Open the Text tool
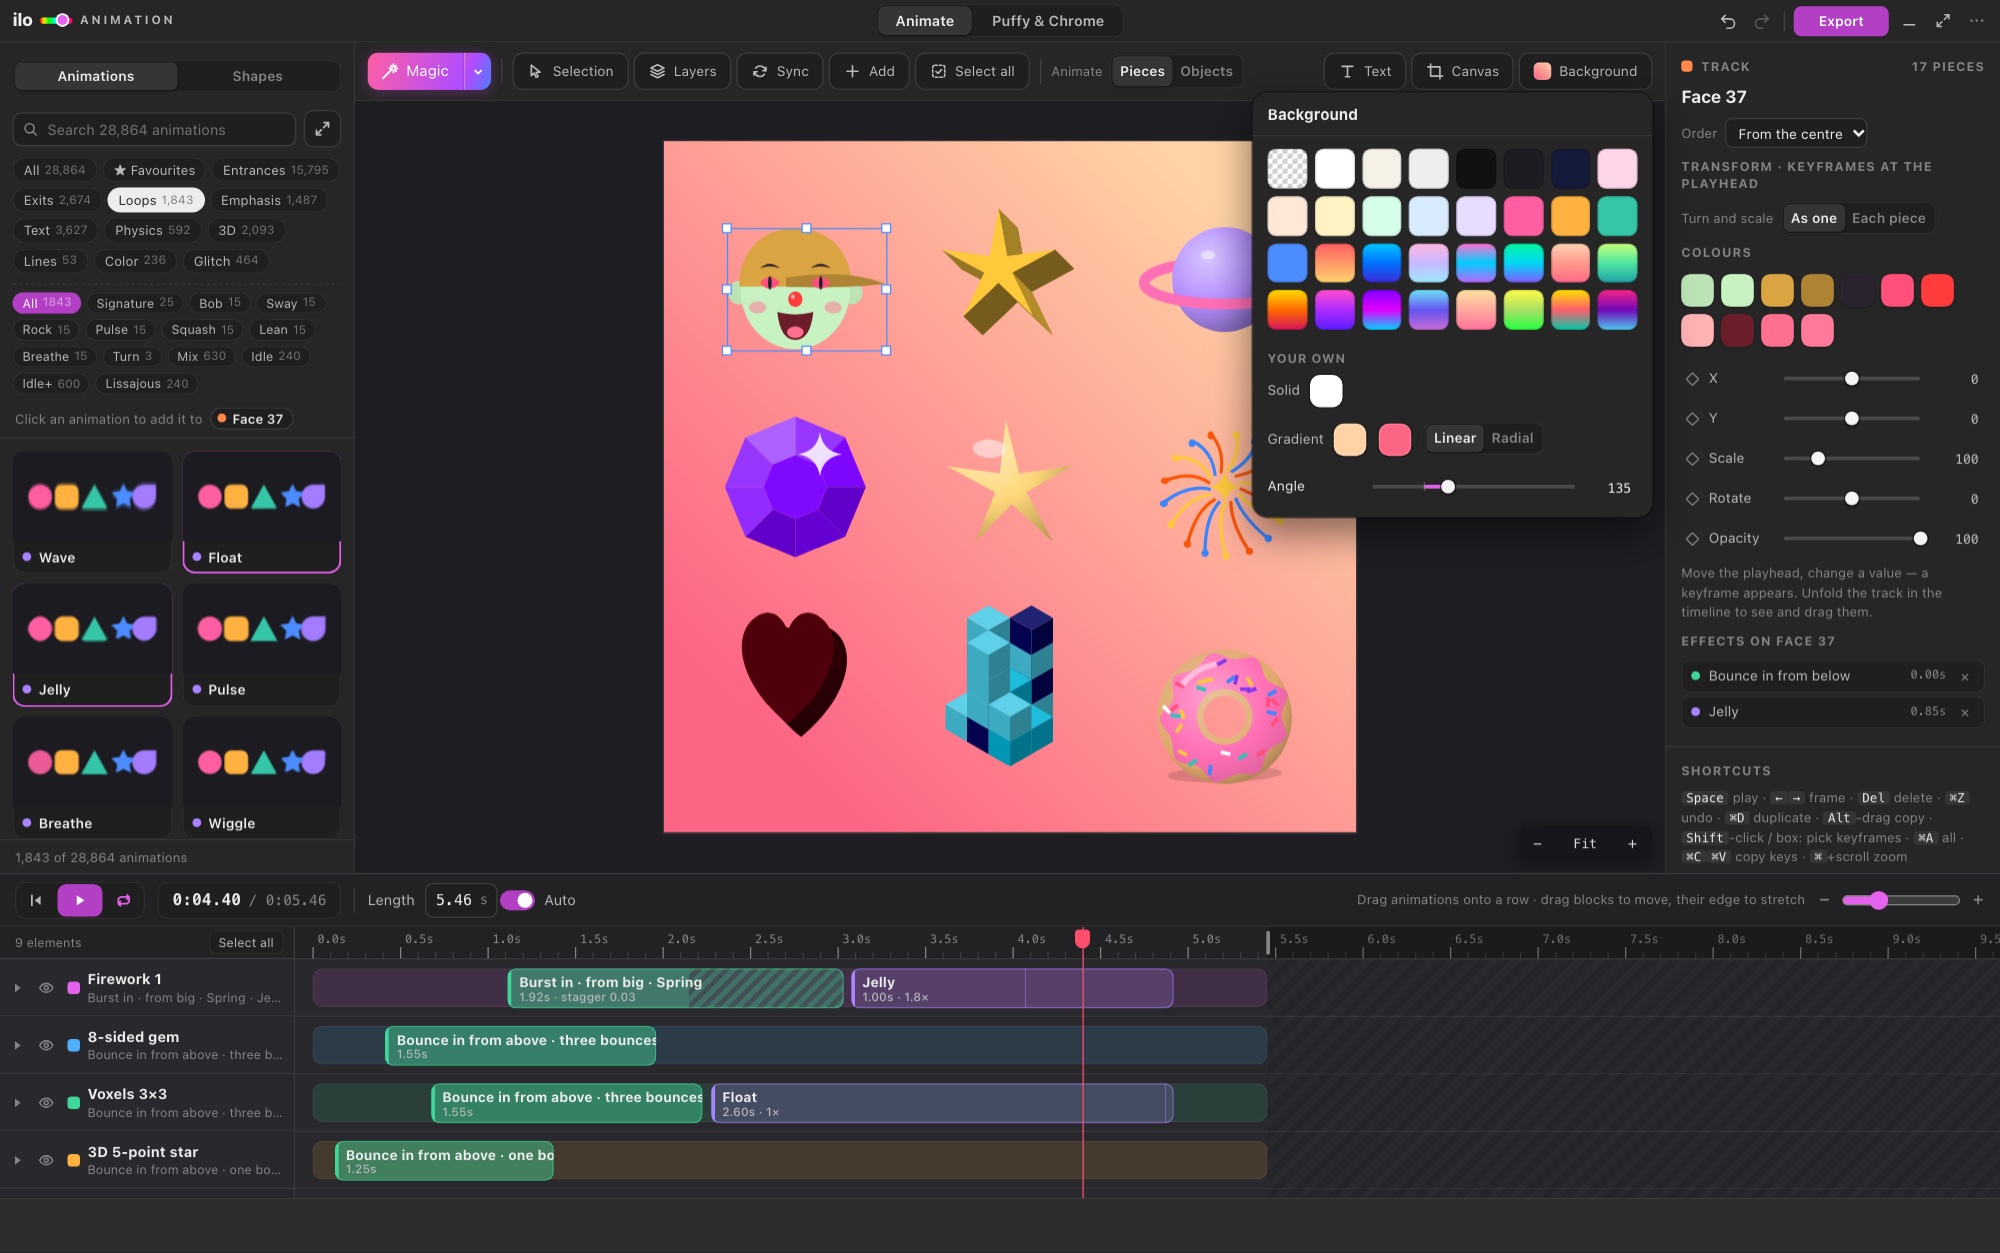This screenshot has height=1253, width=2000. 1365,71
